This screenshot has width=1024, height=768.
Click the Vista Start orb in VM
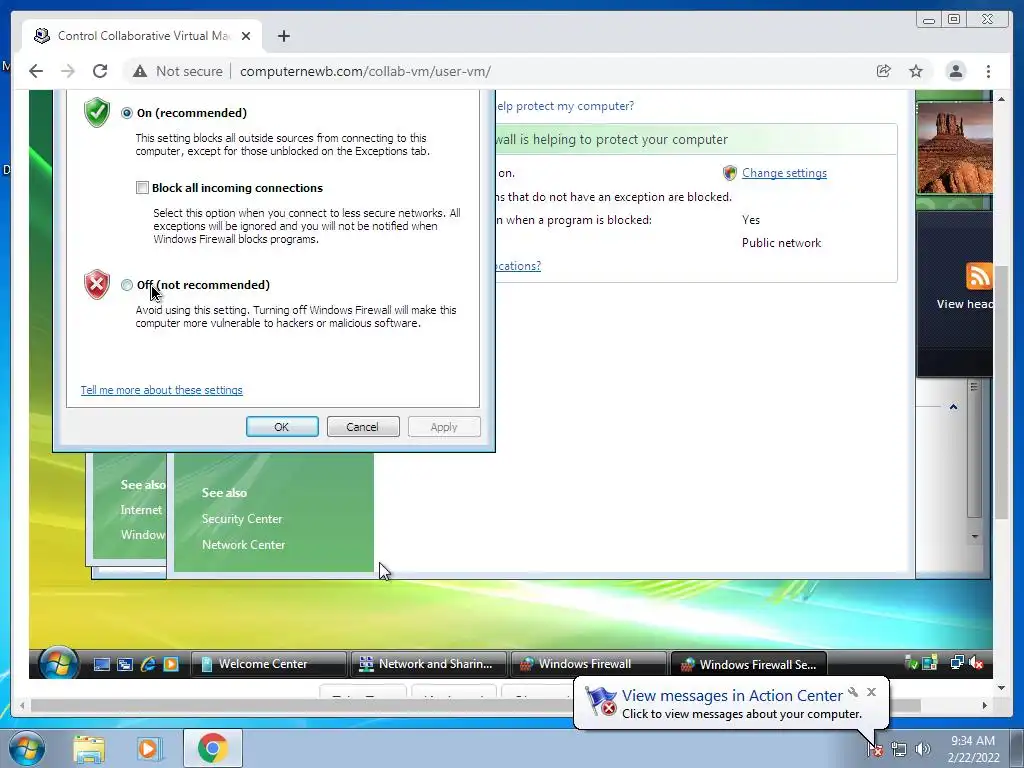click(59, 663)
